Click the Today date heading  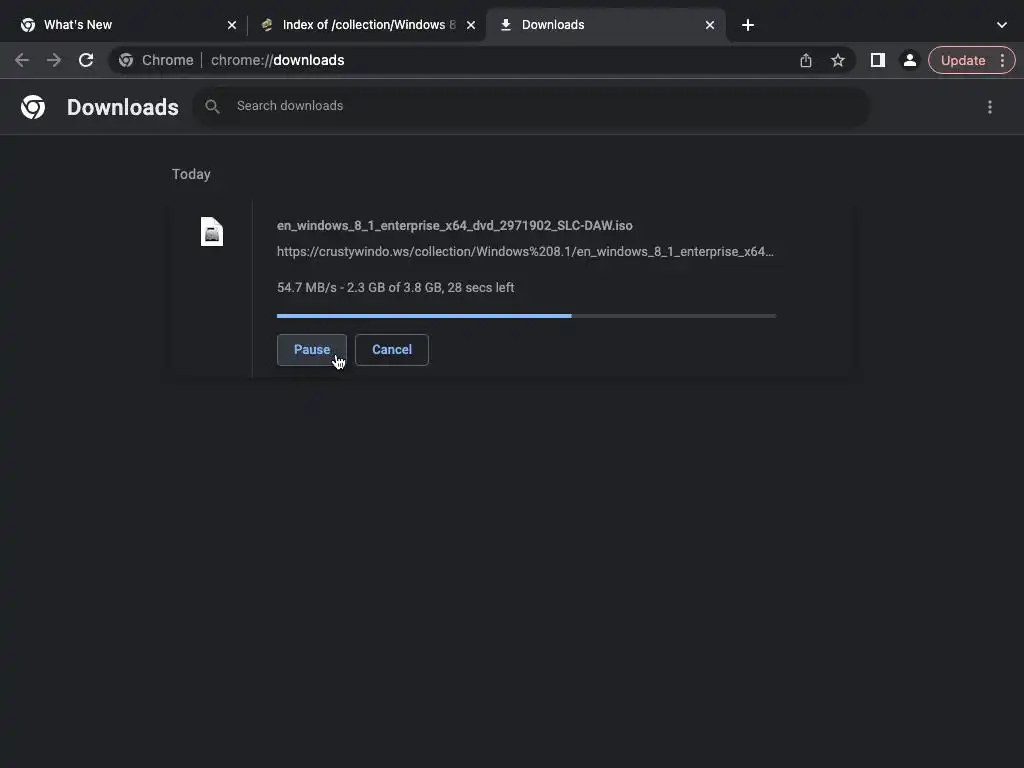191,174
